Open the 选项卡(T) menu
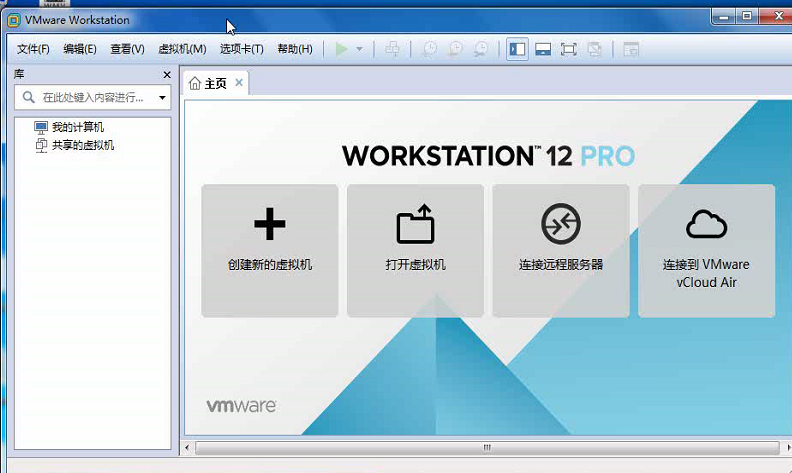792x473 pixels. (x=241, y=49)
